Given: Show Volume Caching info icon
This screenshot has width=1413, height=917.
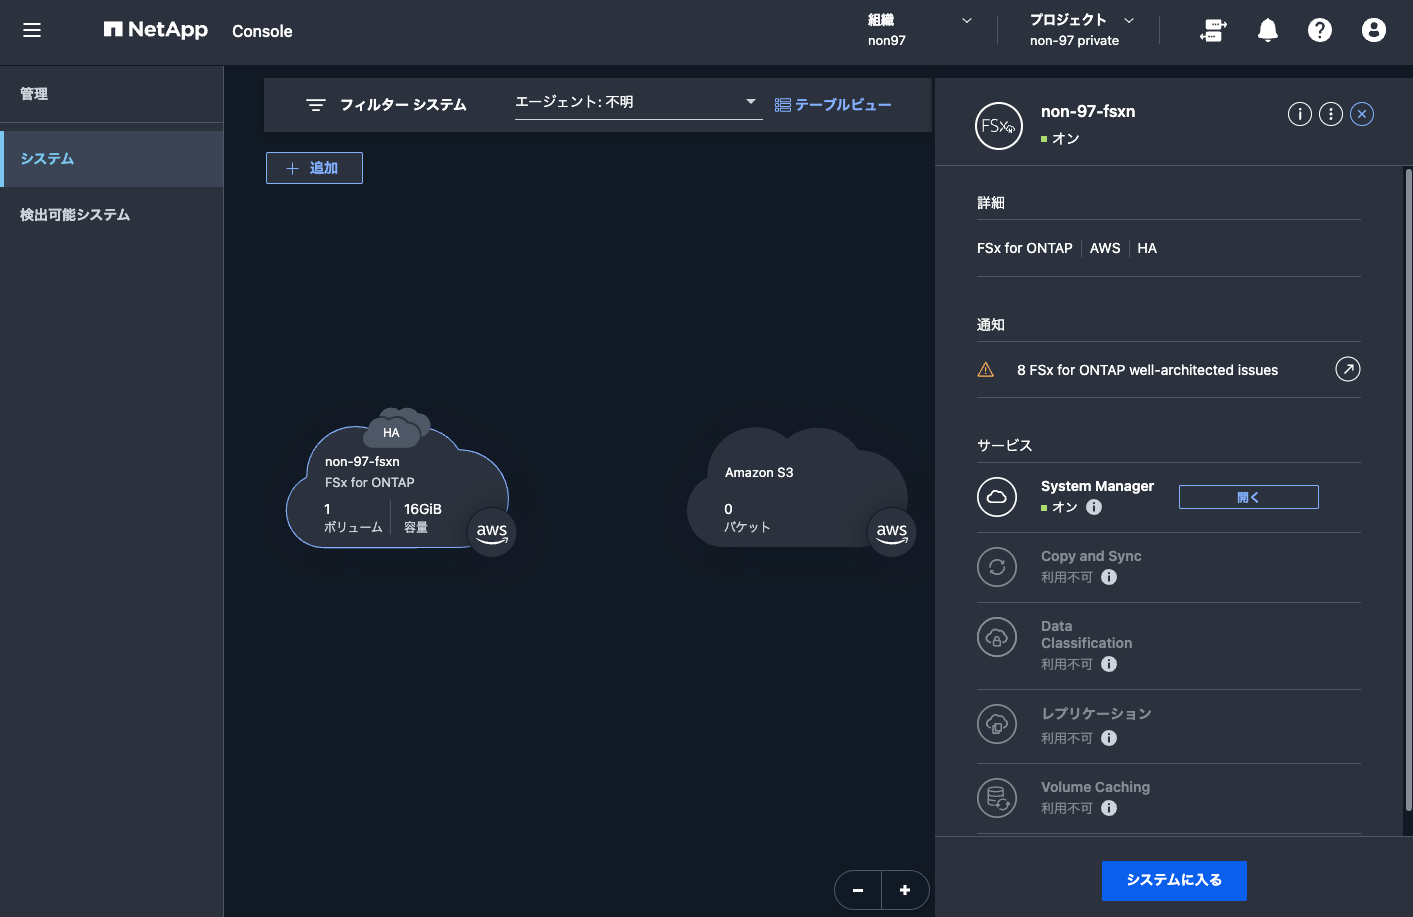Looking at the screenshot, I should (1109, 808).
